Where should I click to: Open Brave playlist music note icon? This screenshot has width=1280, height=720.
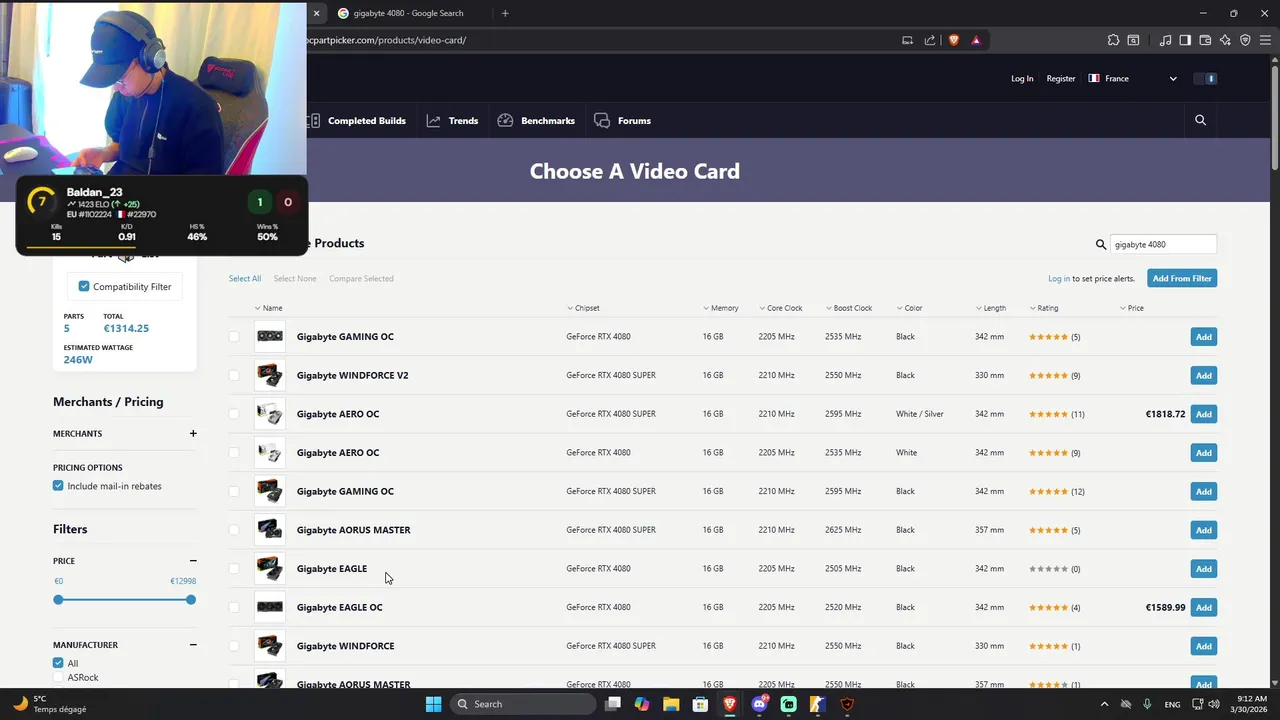click(x=1165, y=40)
